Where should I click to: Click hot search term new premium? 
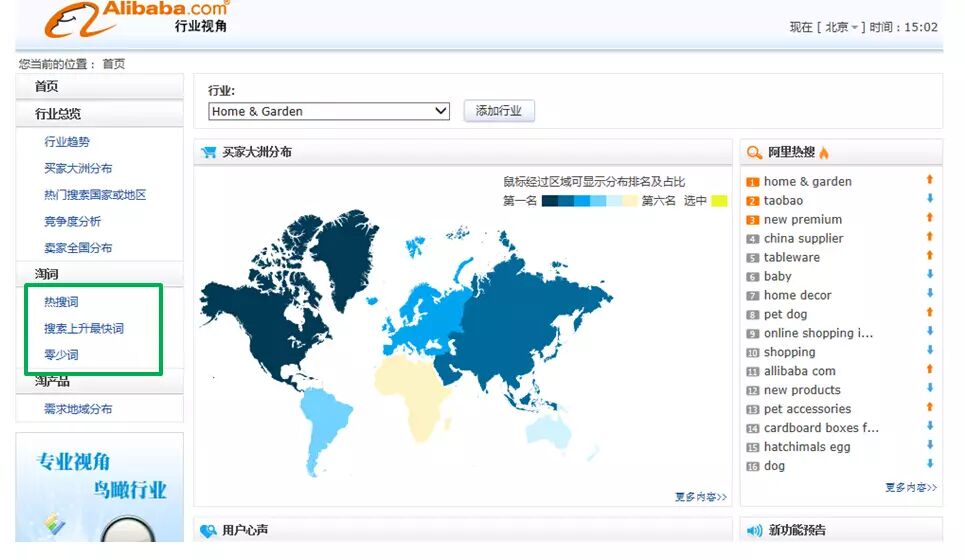(x=803, y=220)
